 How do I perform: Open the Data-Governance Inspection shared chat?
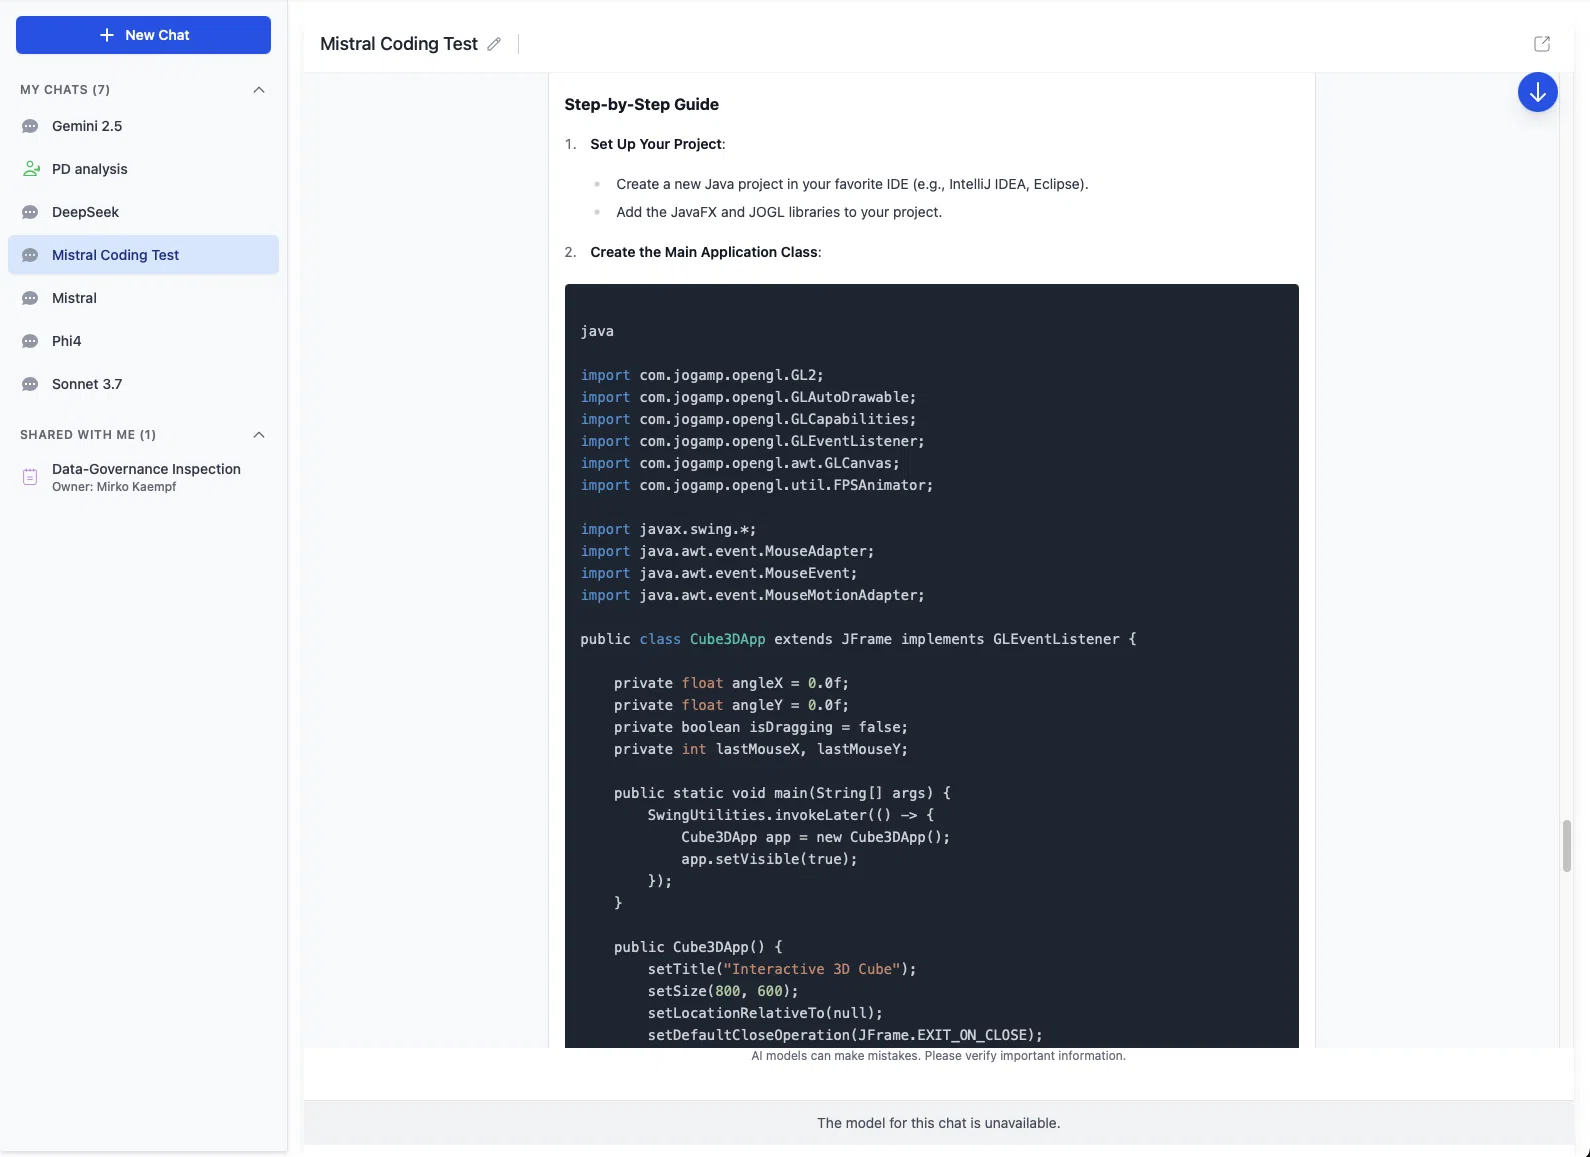coord(146,470)
